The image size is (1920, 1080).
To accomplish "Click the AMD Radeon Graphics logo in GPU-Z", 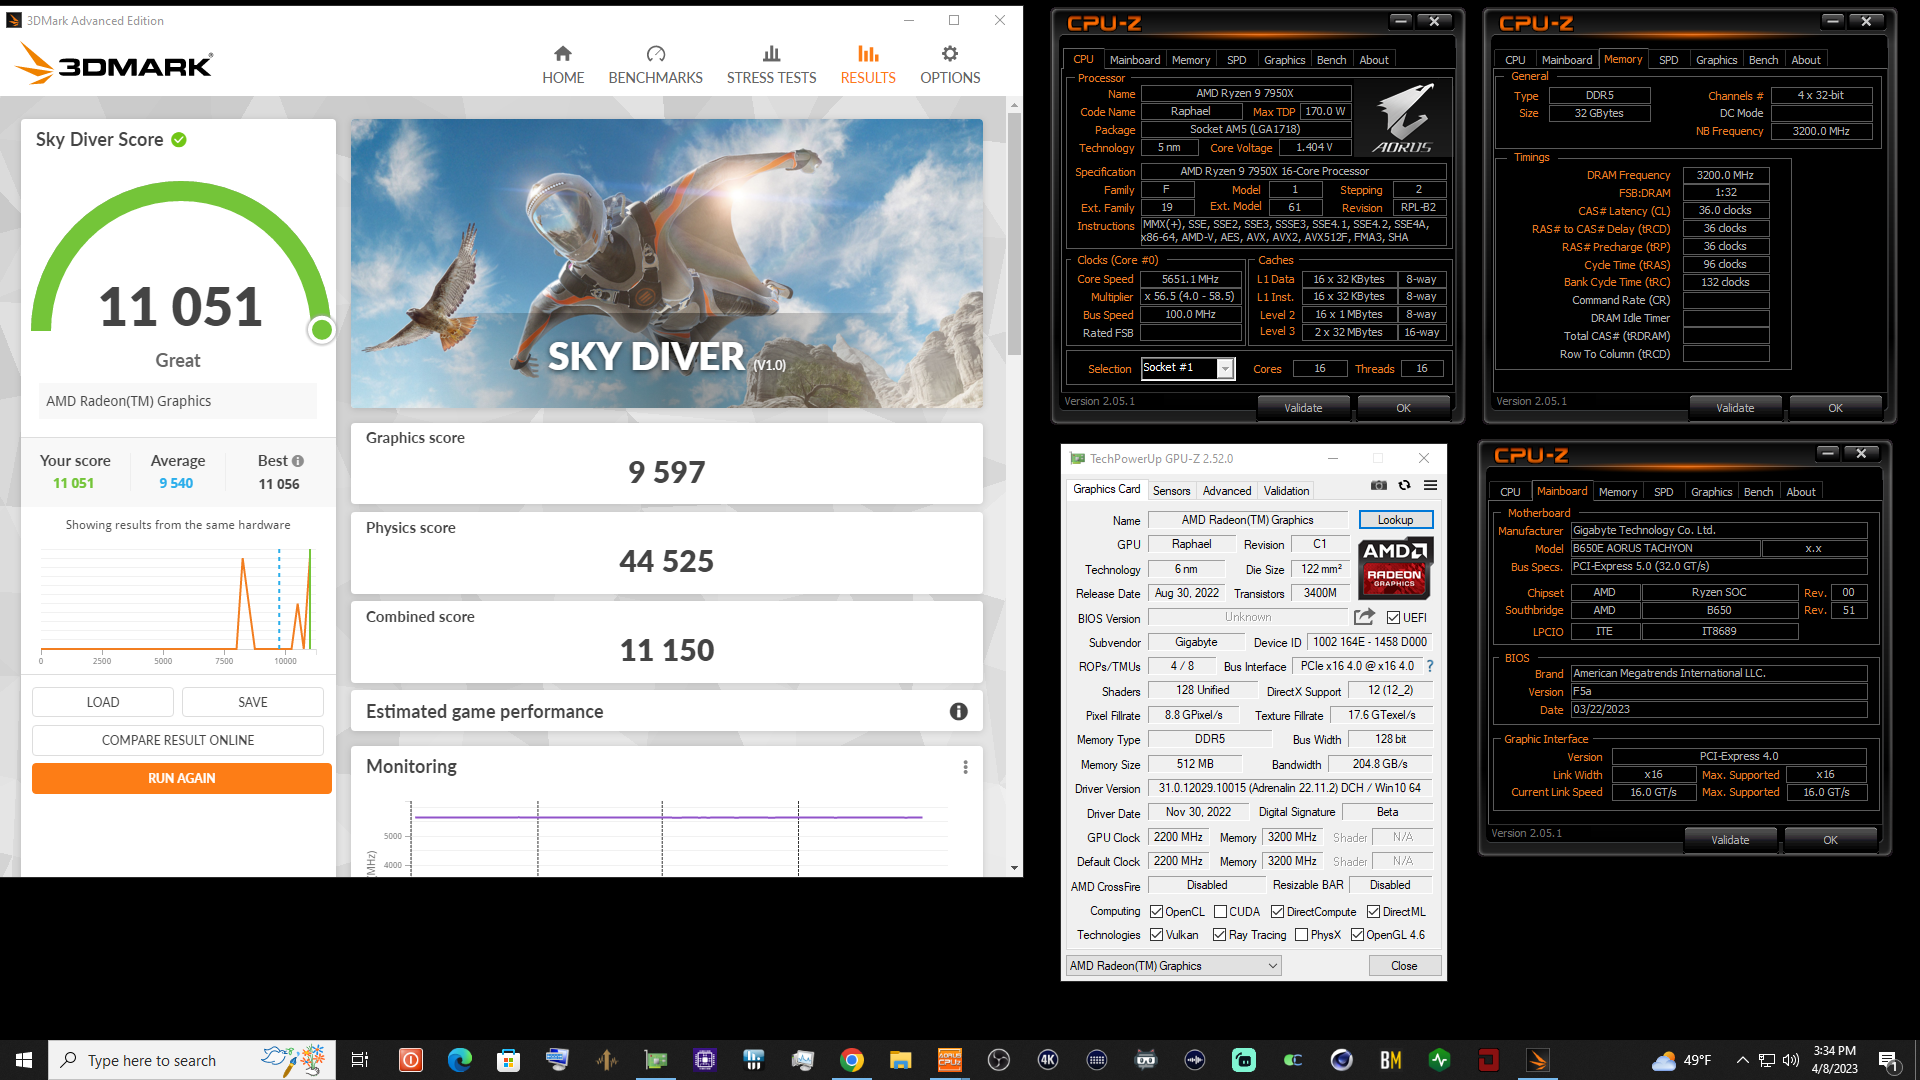I will (1395, 567).
